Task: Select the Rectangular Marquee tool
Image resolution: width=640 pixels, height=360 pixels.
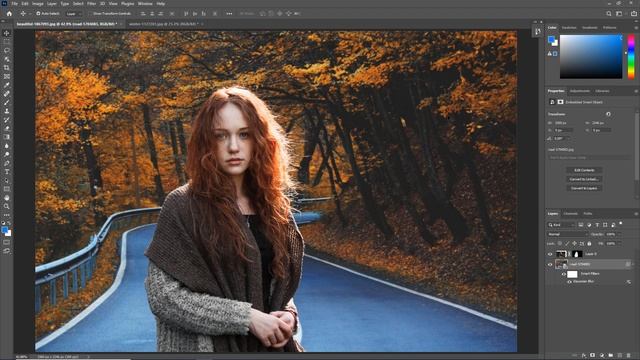Action: [x=7, y=42]
